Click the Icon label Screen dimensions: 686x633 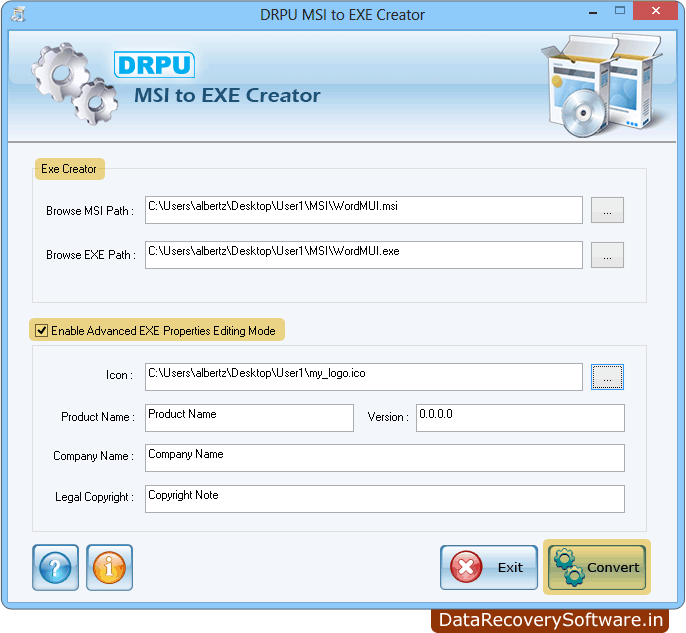pos(119,375)
